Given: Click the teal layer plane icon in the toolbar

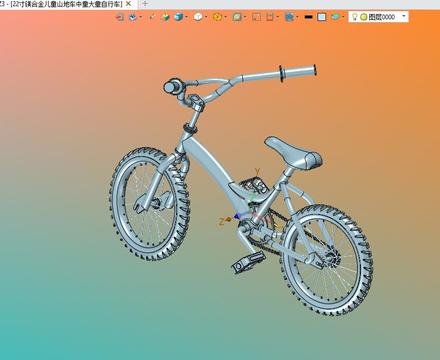Looking at the screenshot, I should coord(335,17).
